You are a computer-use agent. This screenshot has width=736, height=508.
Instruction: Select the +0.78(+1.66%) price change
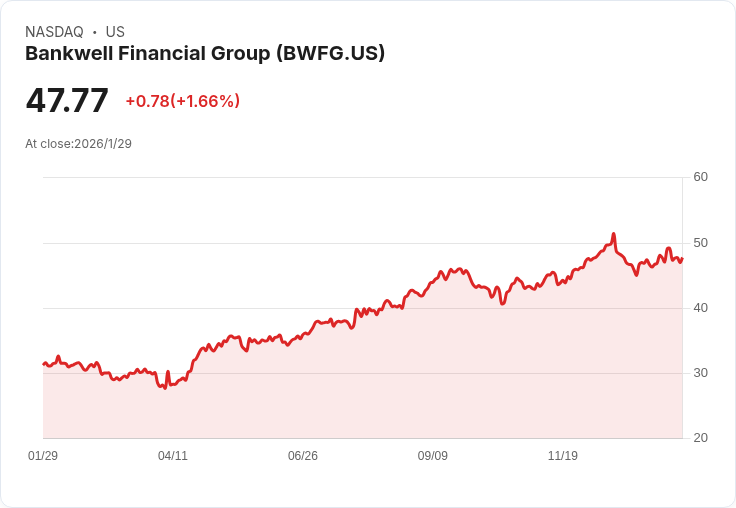(x=182, y=101)
